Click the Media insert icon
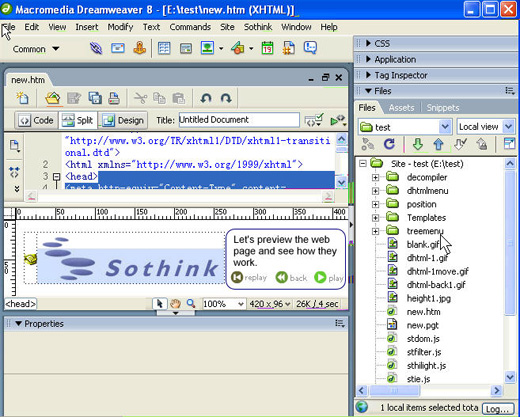 point(238,48)
